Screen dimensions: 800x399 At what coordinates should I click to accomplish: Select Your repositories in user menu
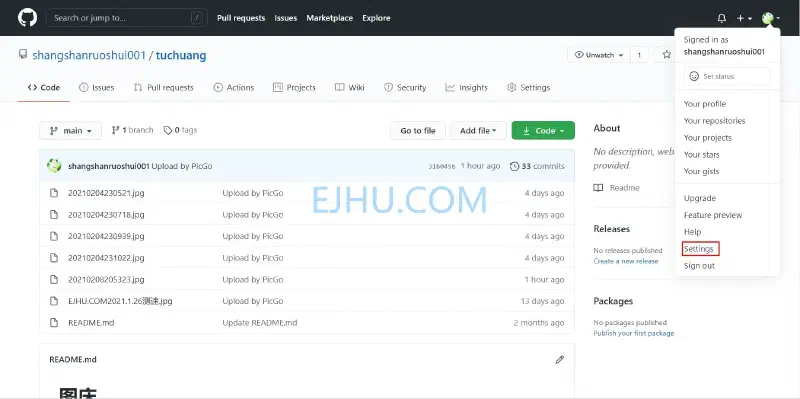(714, 121)
